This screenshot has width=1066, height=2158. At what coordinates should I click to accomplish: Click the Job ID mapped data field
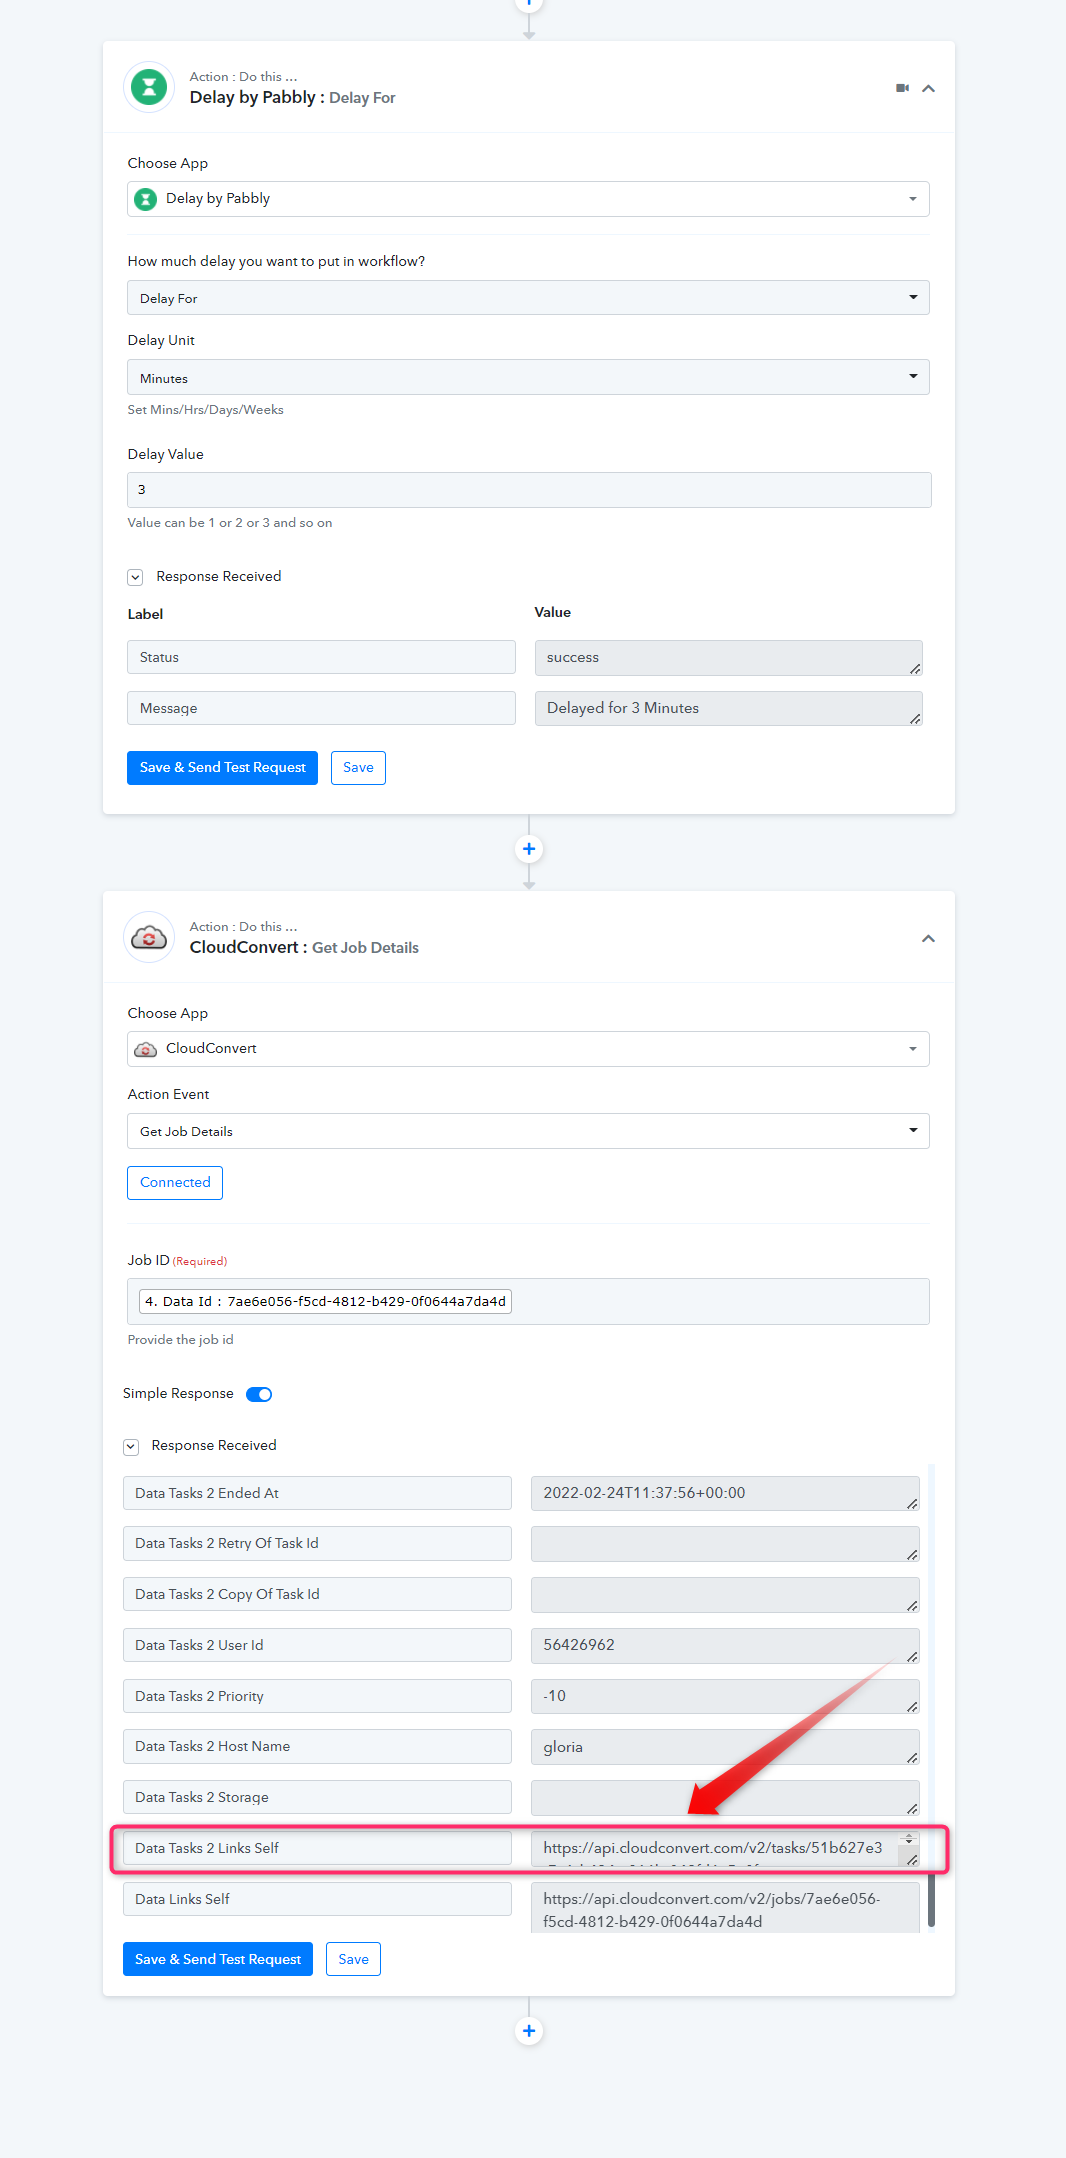[x=325, y=1301]
